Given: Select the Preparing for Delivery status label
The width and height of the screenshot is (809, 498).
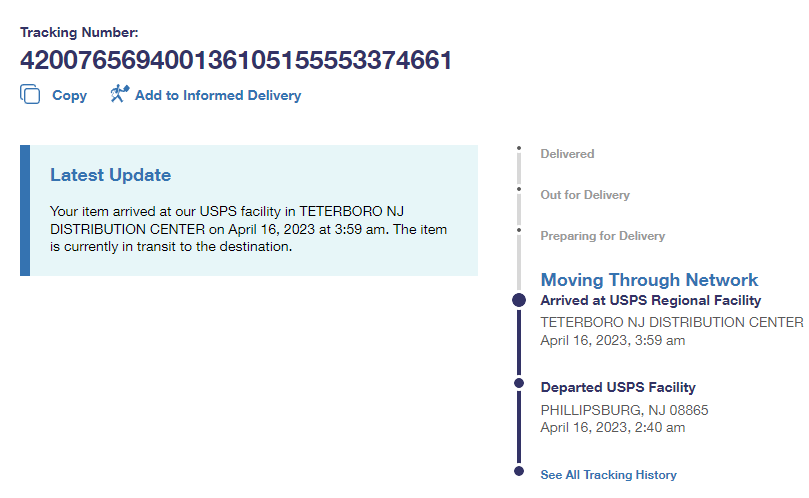Looking at the screenshot, I should click(602, 236).
